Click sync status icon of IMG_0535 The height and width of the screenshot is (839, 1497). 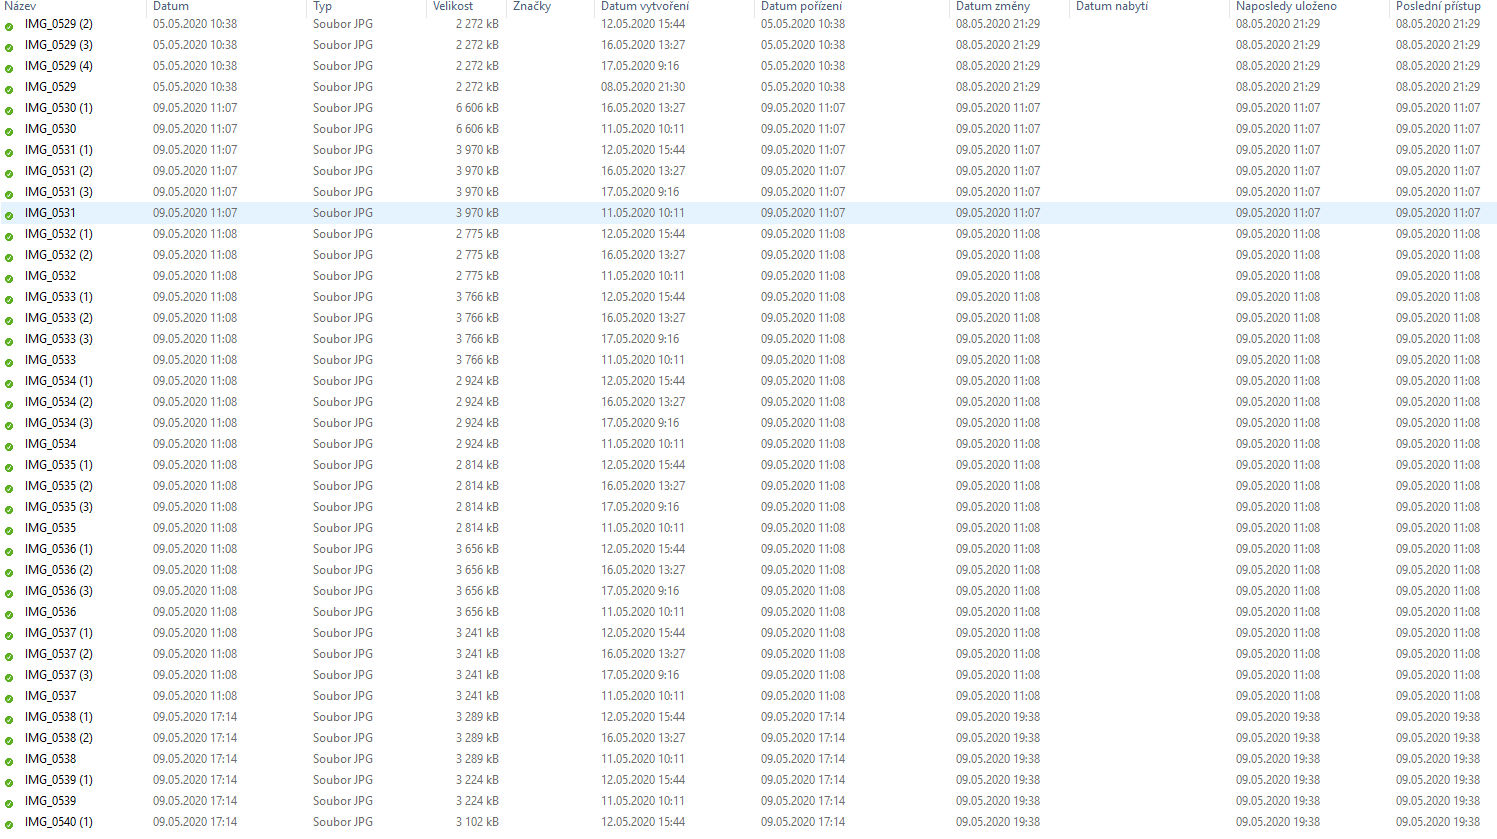tap(9, 529)
